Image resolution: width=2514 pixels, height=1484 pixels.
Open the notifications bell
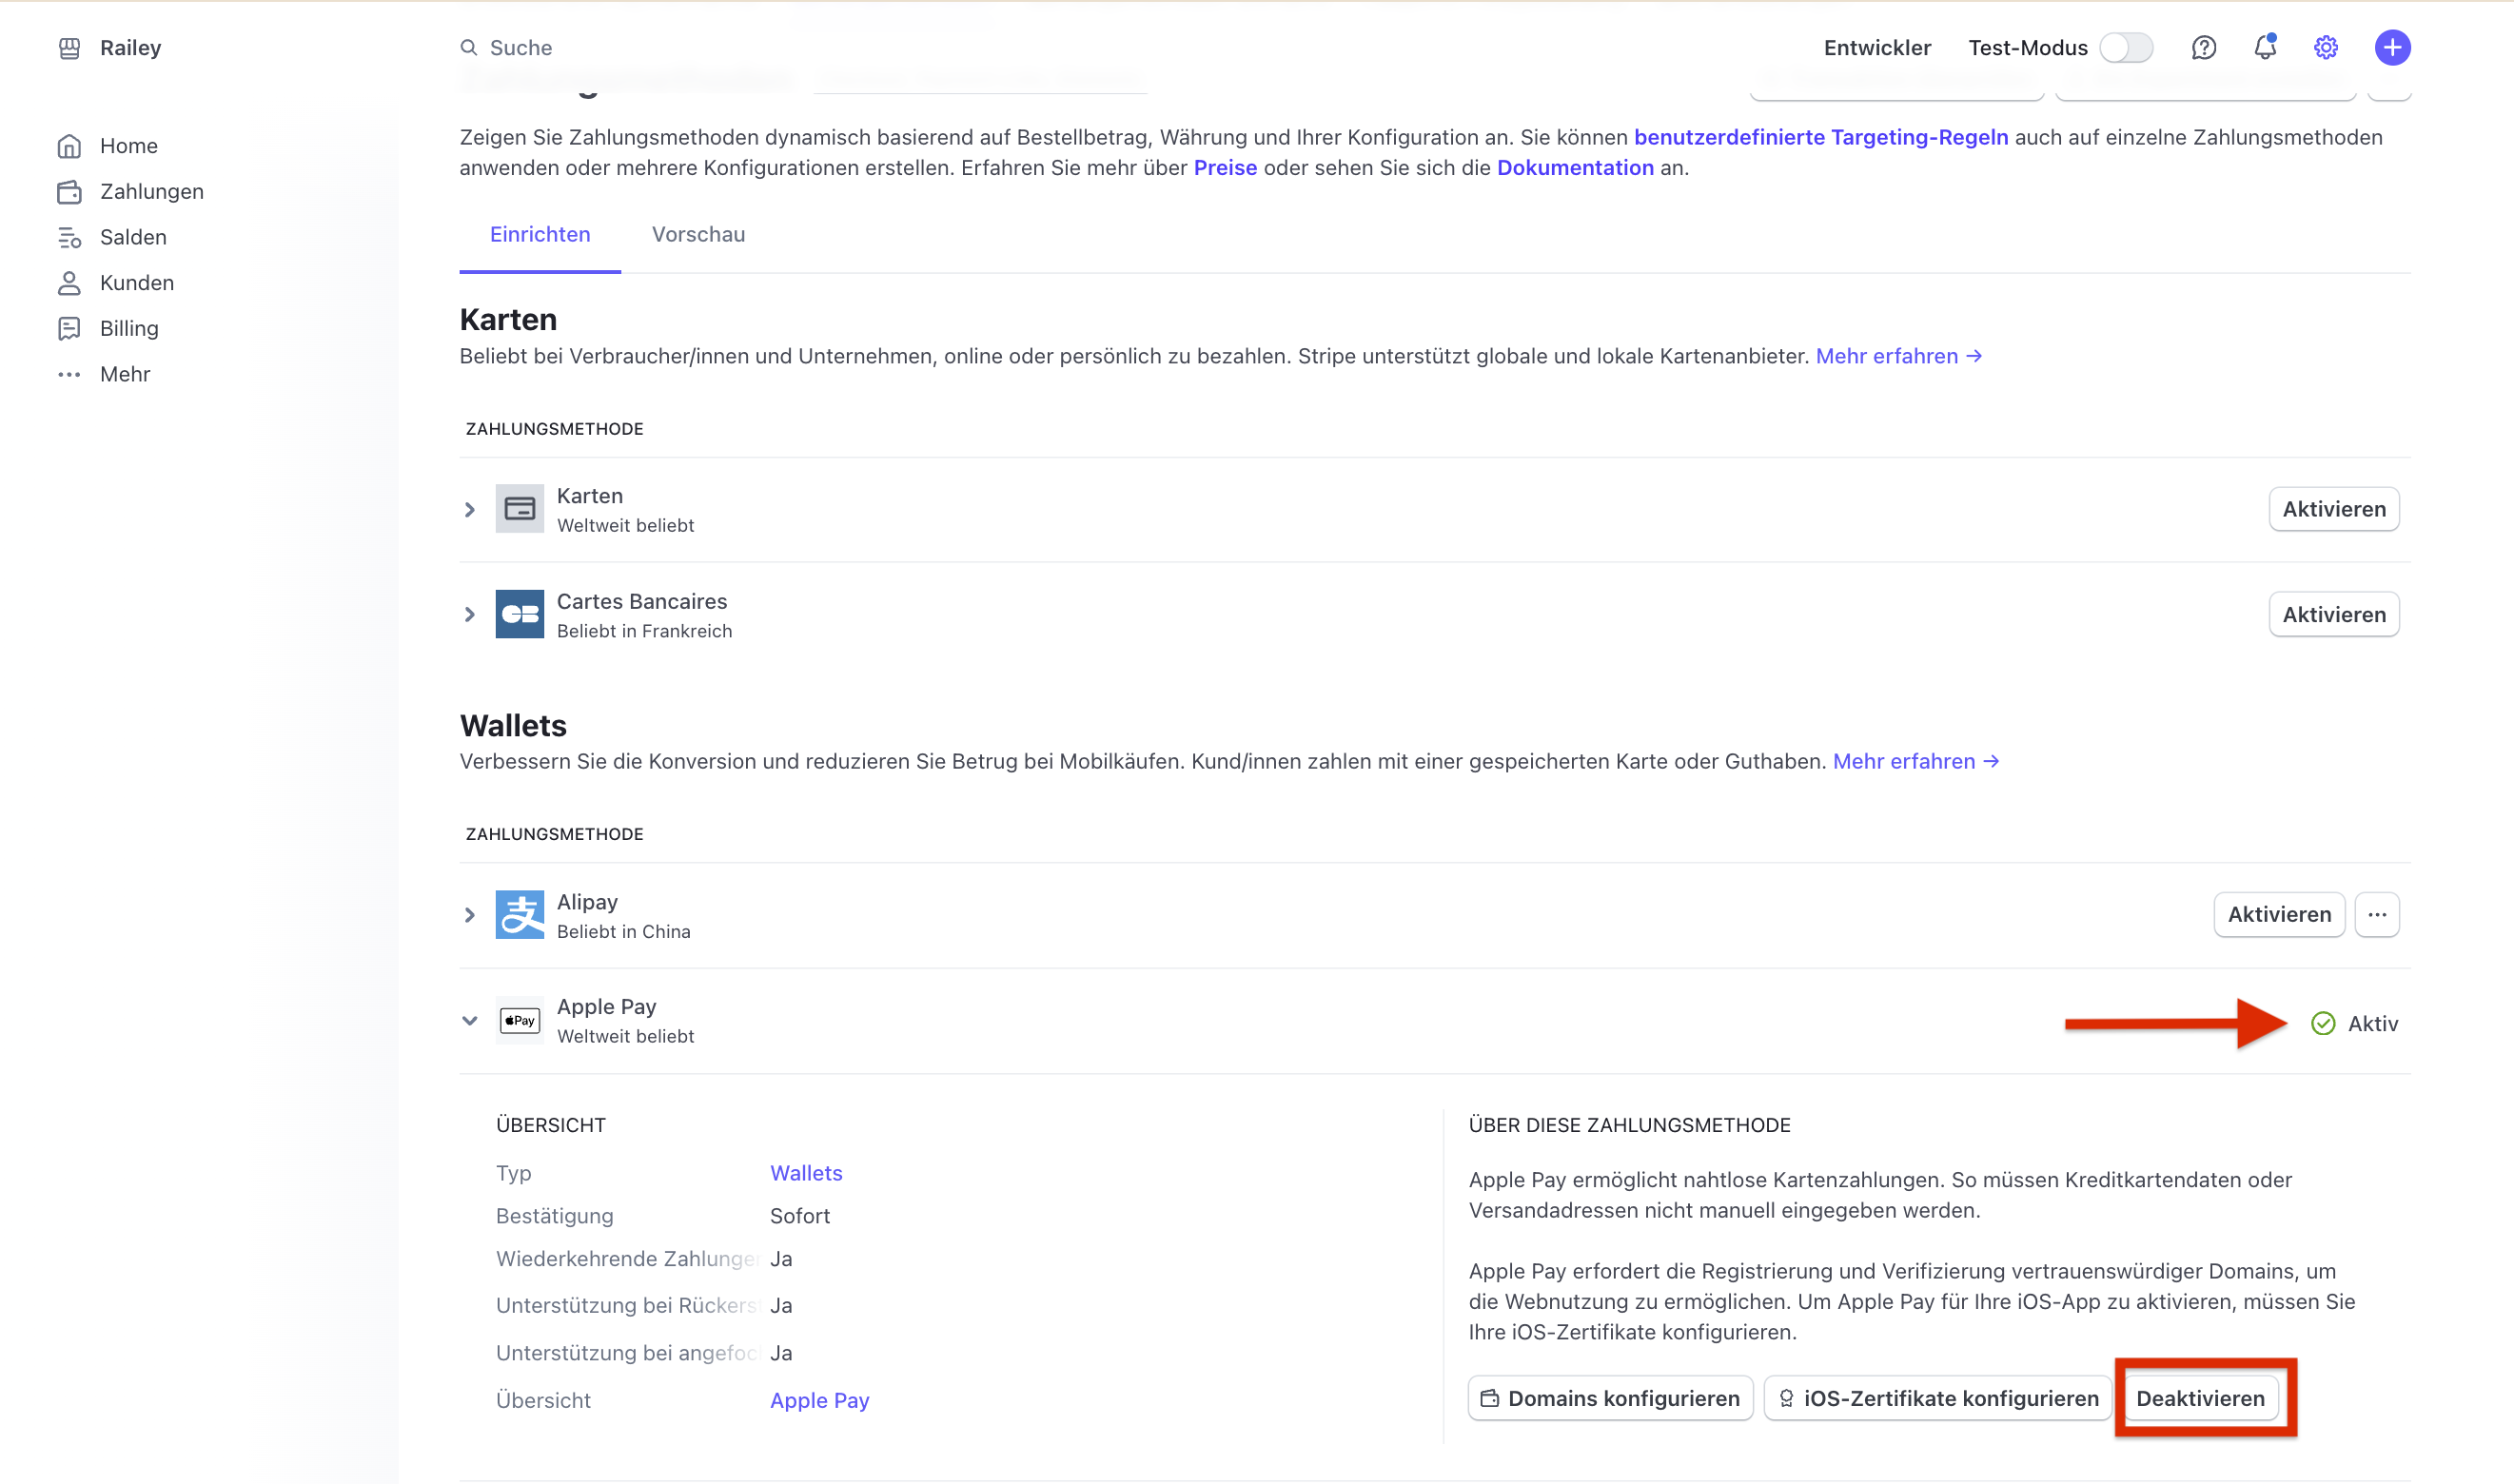2265,47
